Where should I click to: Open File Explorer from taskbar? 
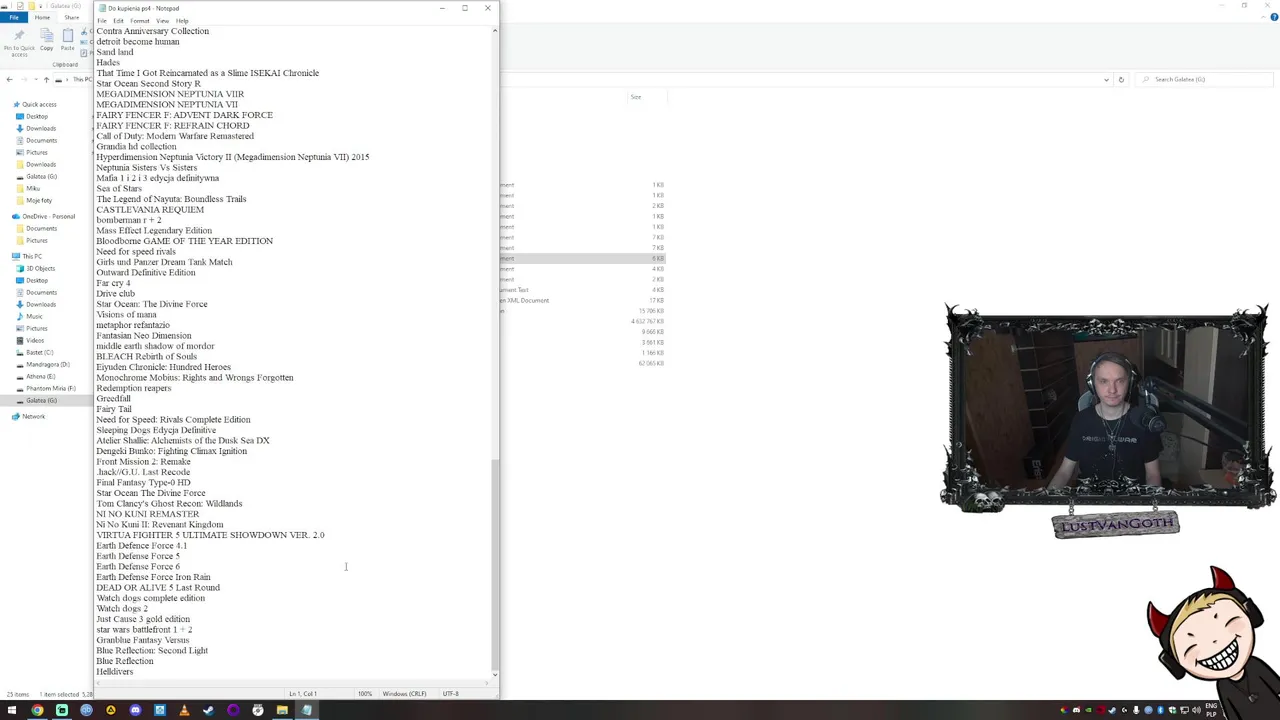[x=282, y=710]
